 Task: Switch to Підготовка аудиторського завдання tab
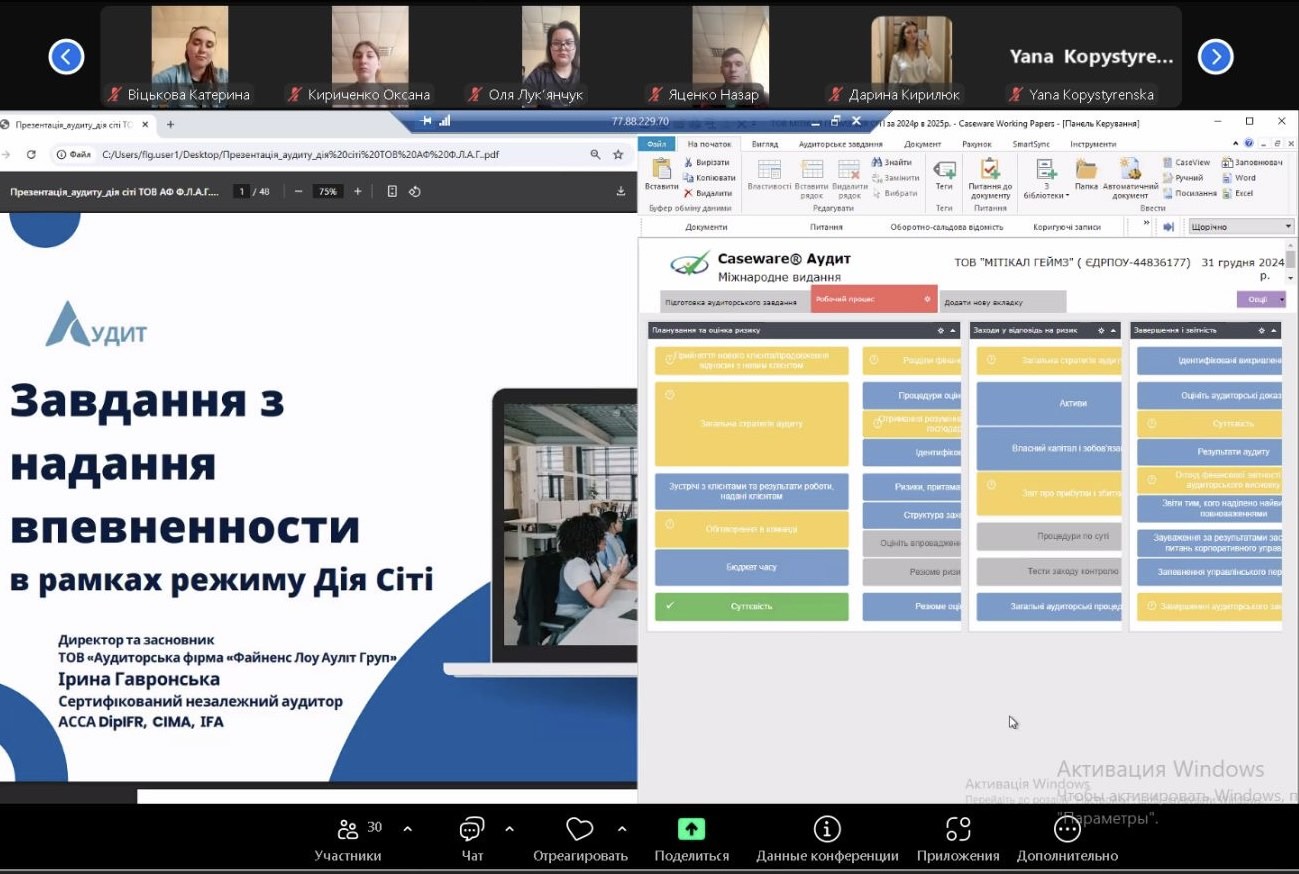pos(731,302)
